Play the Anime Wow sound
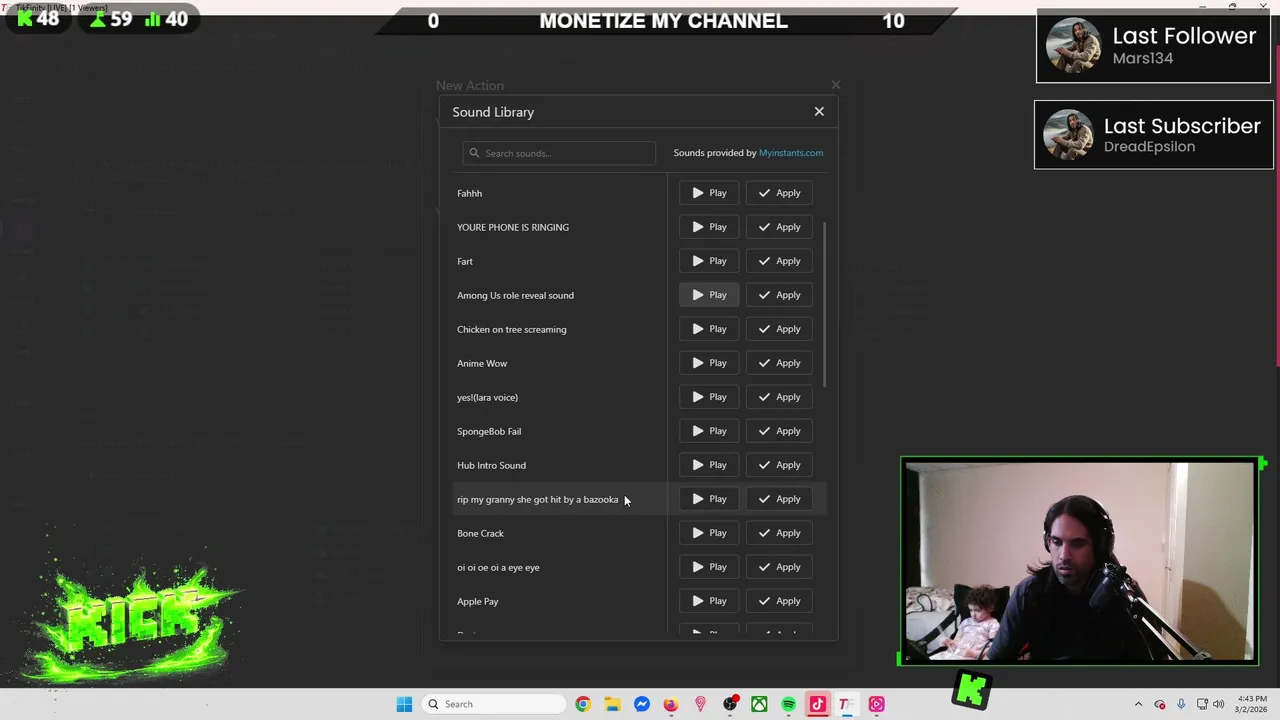 pos(709,363)
